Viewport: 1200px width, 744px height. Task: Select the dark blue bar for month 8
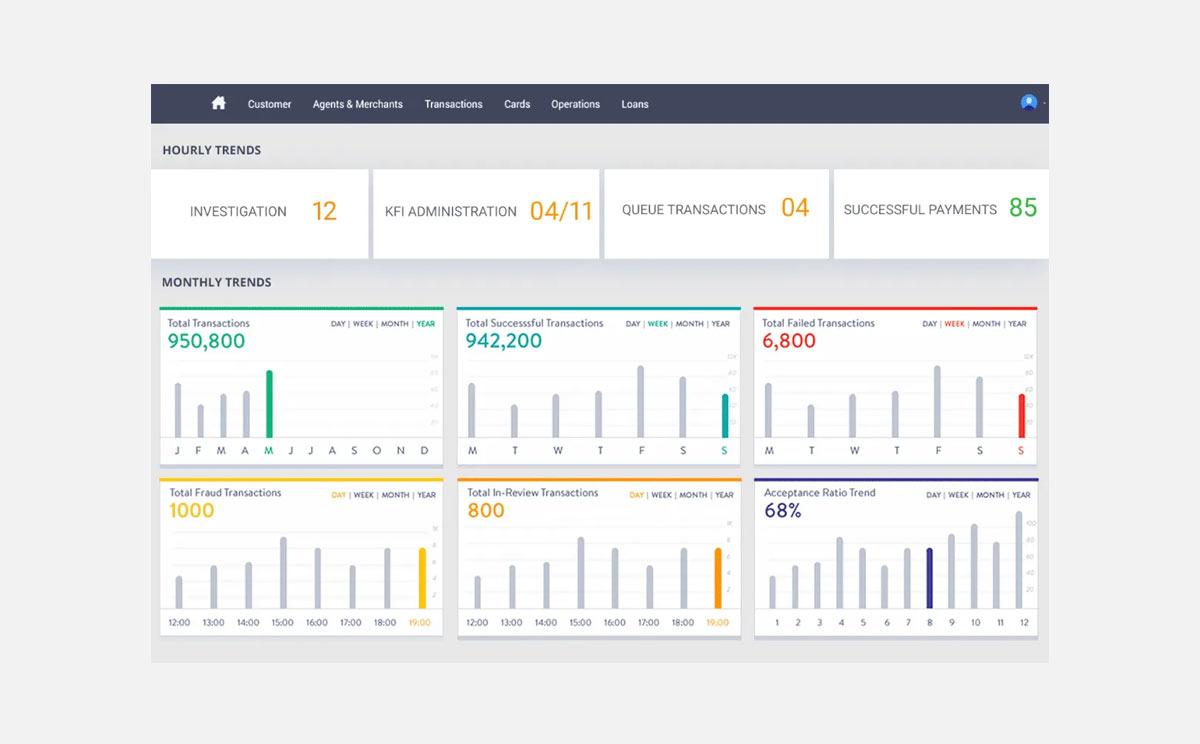[x=929, y=578]
